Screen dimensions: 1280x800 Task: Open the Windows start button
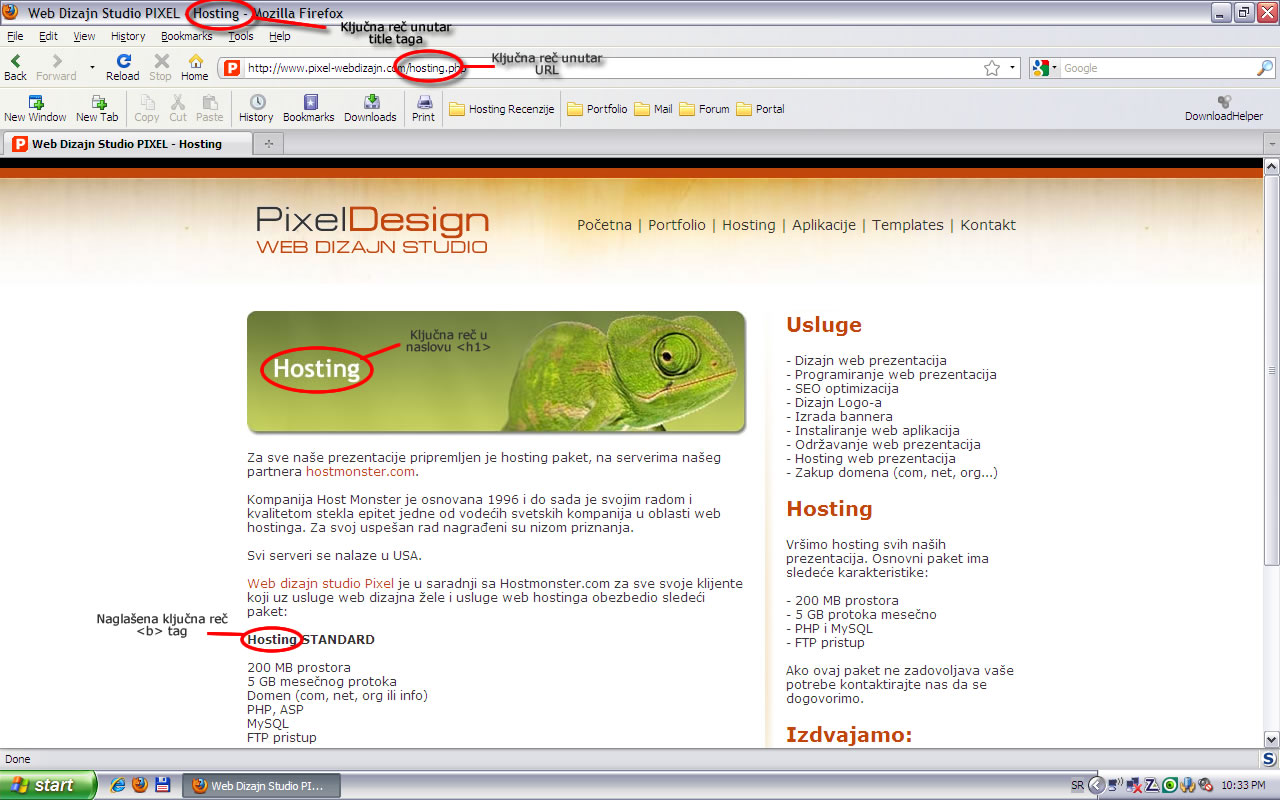click(47, 785)
